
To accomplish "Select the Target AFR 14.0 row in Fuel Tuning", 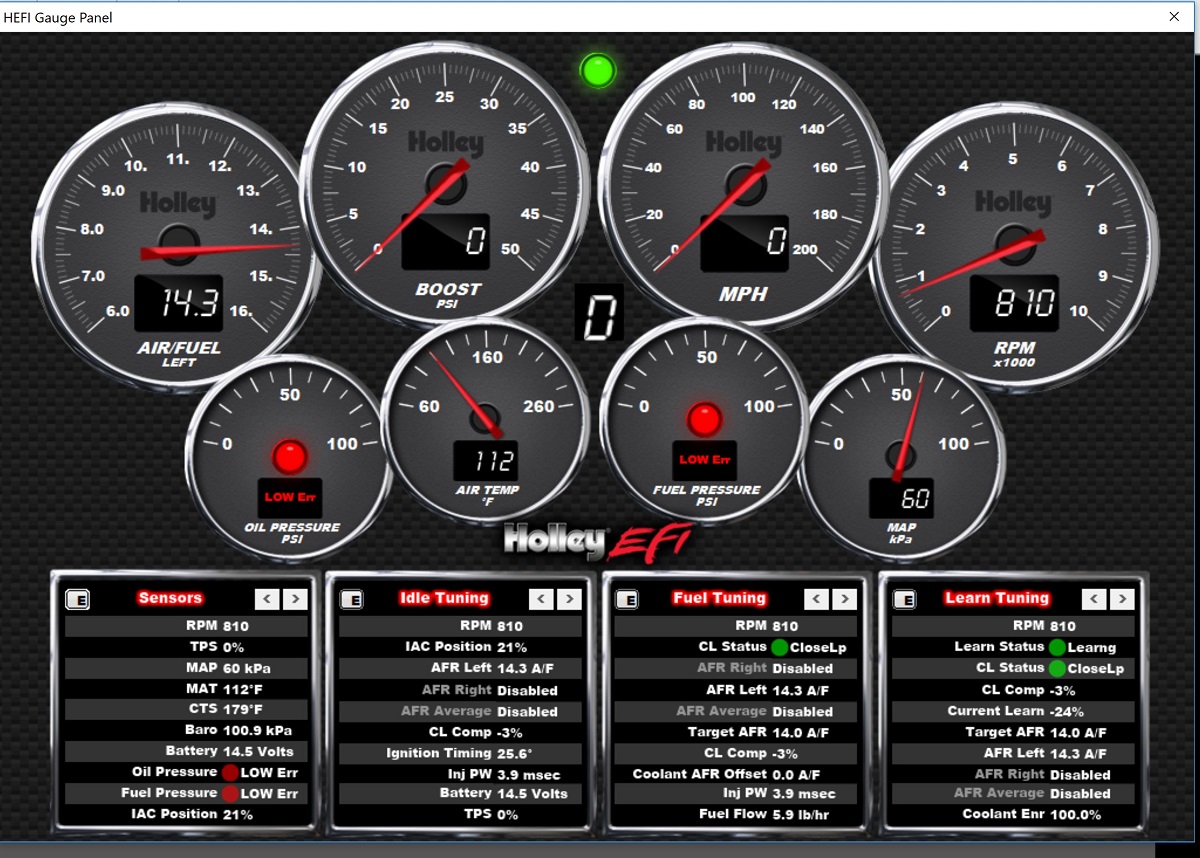I will coord(736,732).
